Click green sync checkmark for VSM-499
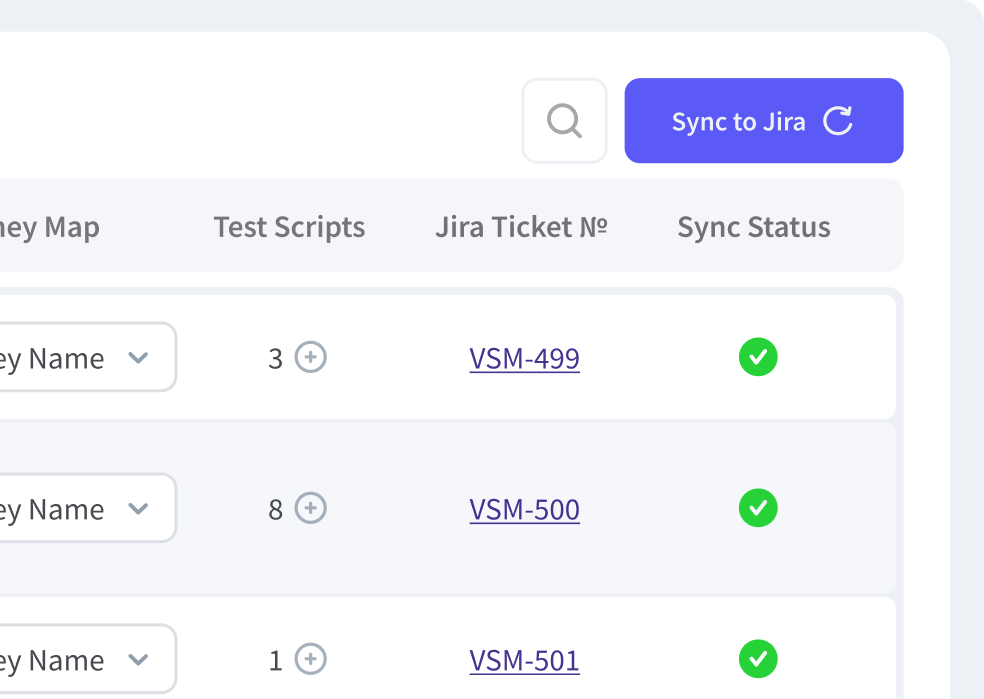This screenshot has height=699, width=984. [x=758, y=357]
